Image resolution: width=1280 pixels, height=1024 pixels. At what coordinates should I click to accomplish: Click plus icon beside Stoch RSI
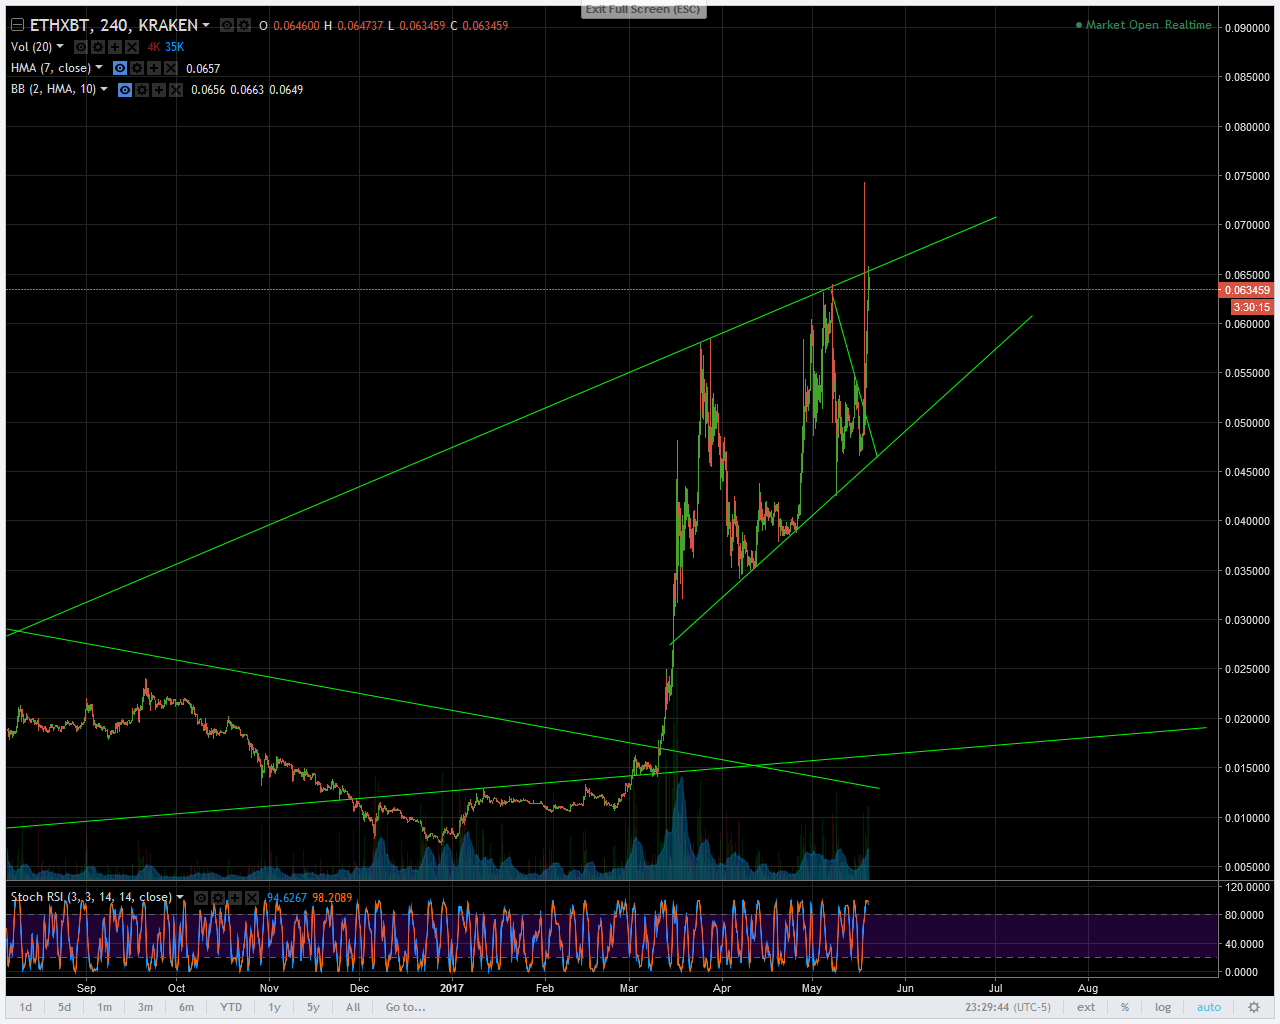point(235,897)
